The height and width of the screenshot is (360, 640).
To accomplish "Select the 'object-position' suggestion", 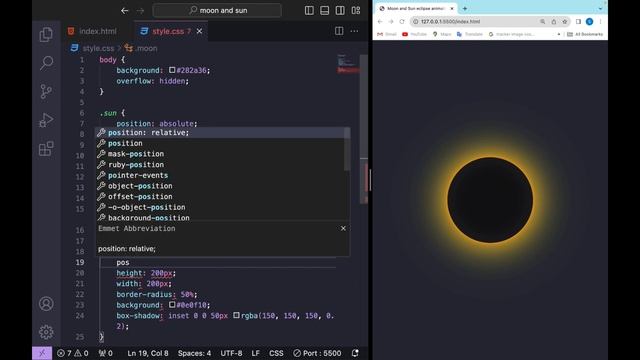I will 220,186.
